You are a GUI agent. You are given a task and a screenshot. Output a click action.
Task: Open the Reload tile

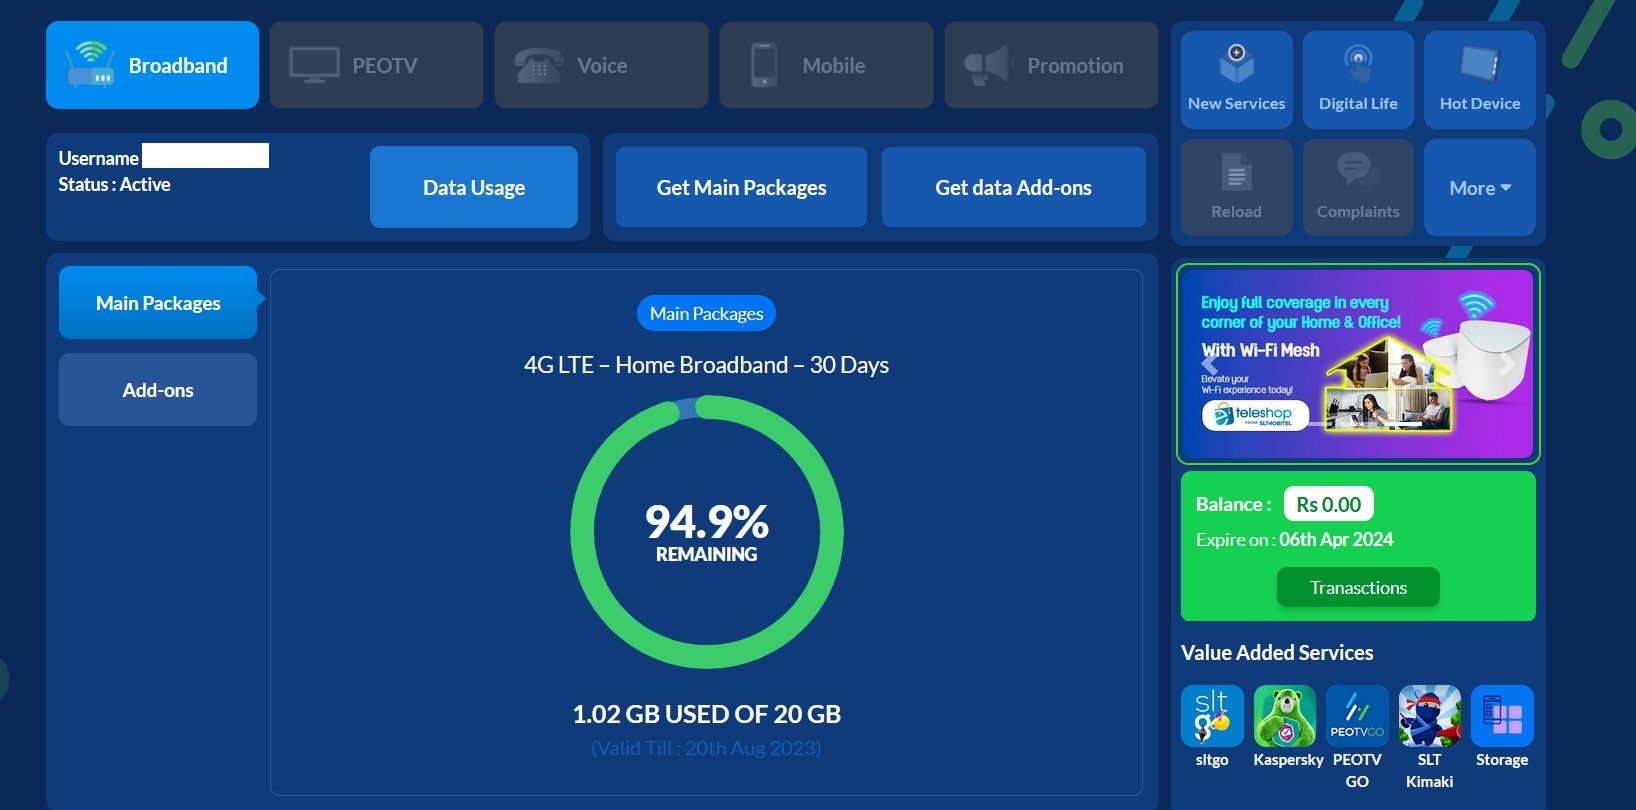1237,188
